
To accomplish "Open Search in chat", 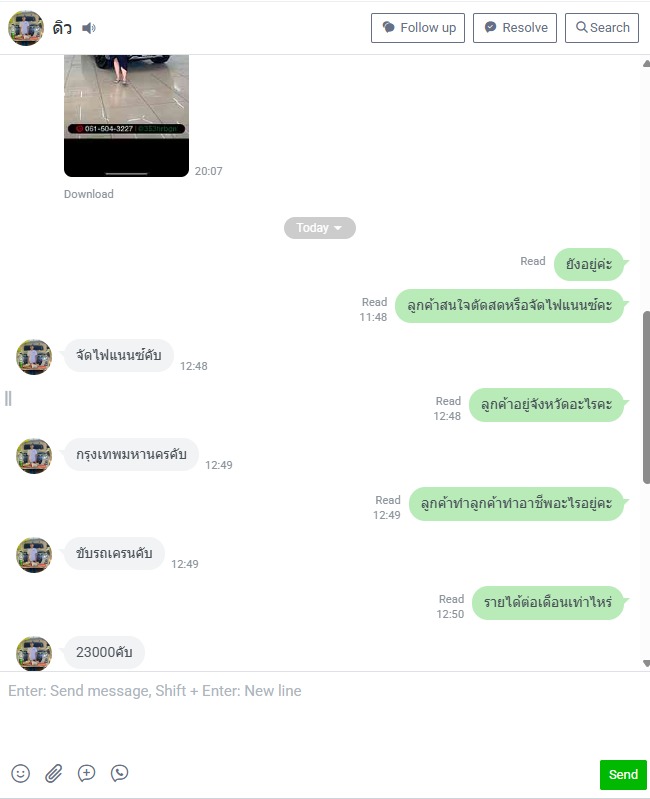I will pyautogui.click(x=602, y=28).
